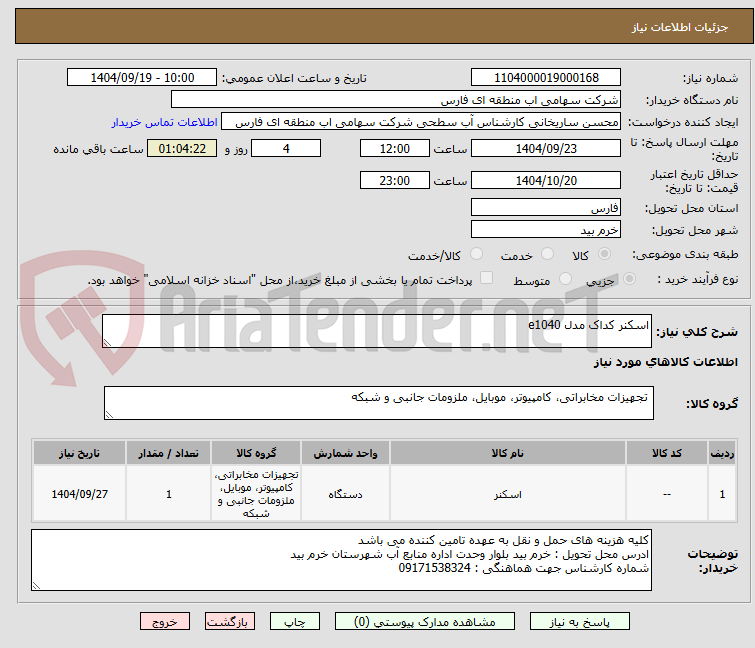Click the گروه کالا table column header
Screen dimensions: 755x648
coord(256,453)
